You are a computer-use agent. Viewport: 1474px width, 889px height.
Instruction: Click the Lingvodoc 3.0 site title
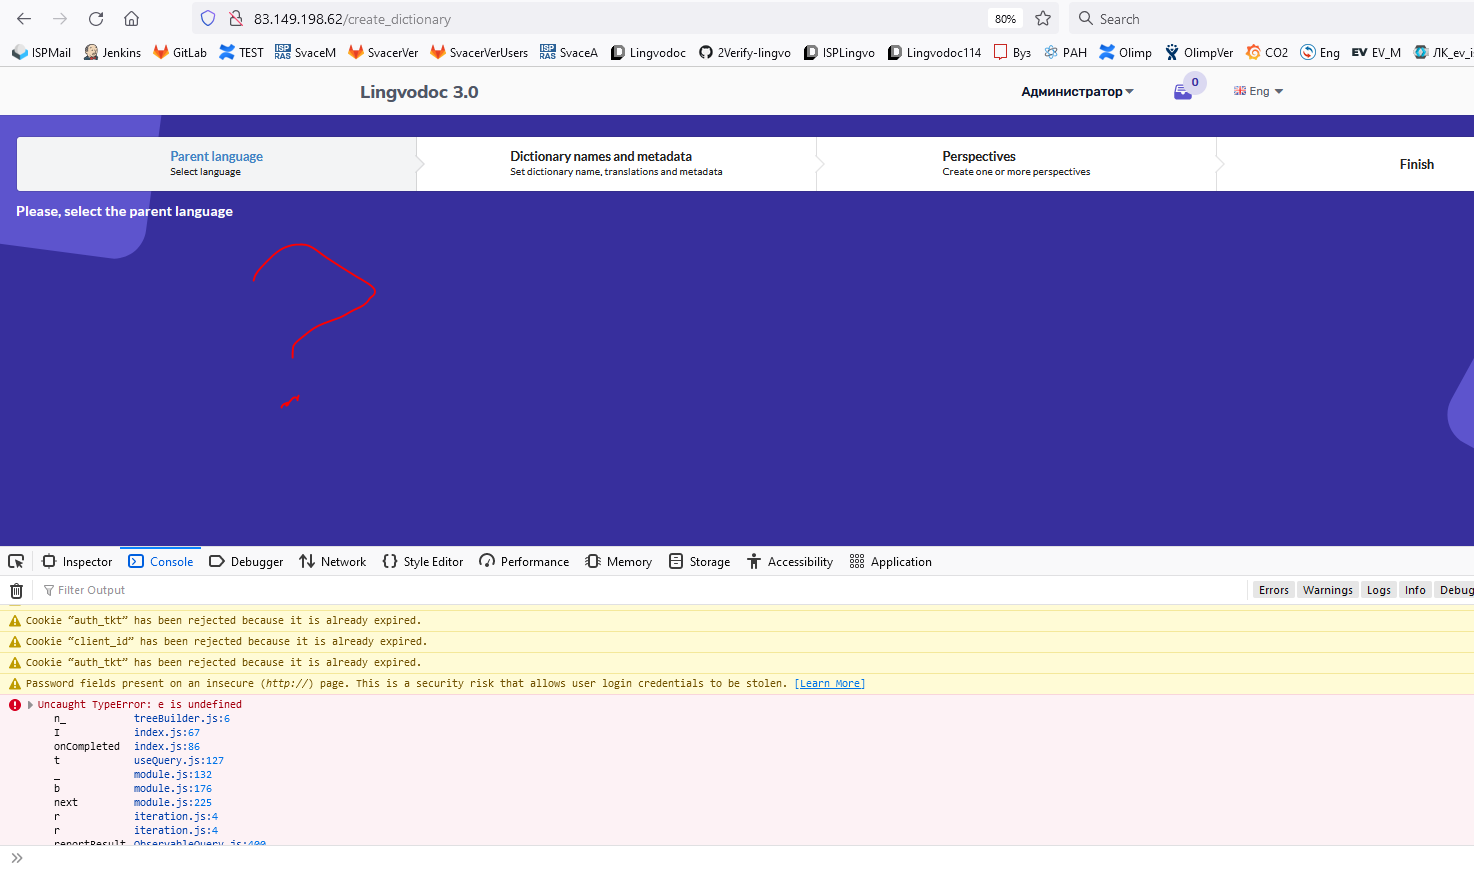[x=419, y=92]
